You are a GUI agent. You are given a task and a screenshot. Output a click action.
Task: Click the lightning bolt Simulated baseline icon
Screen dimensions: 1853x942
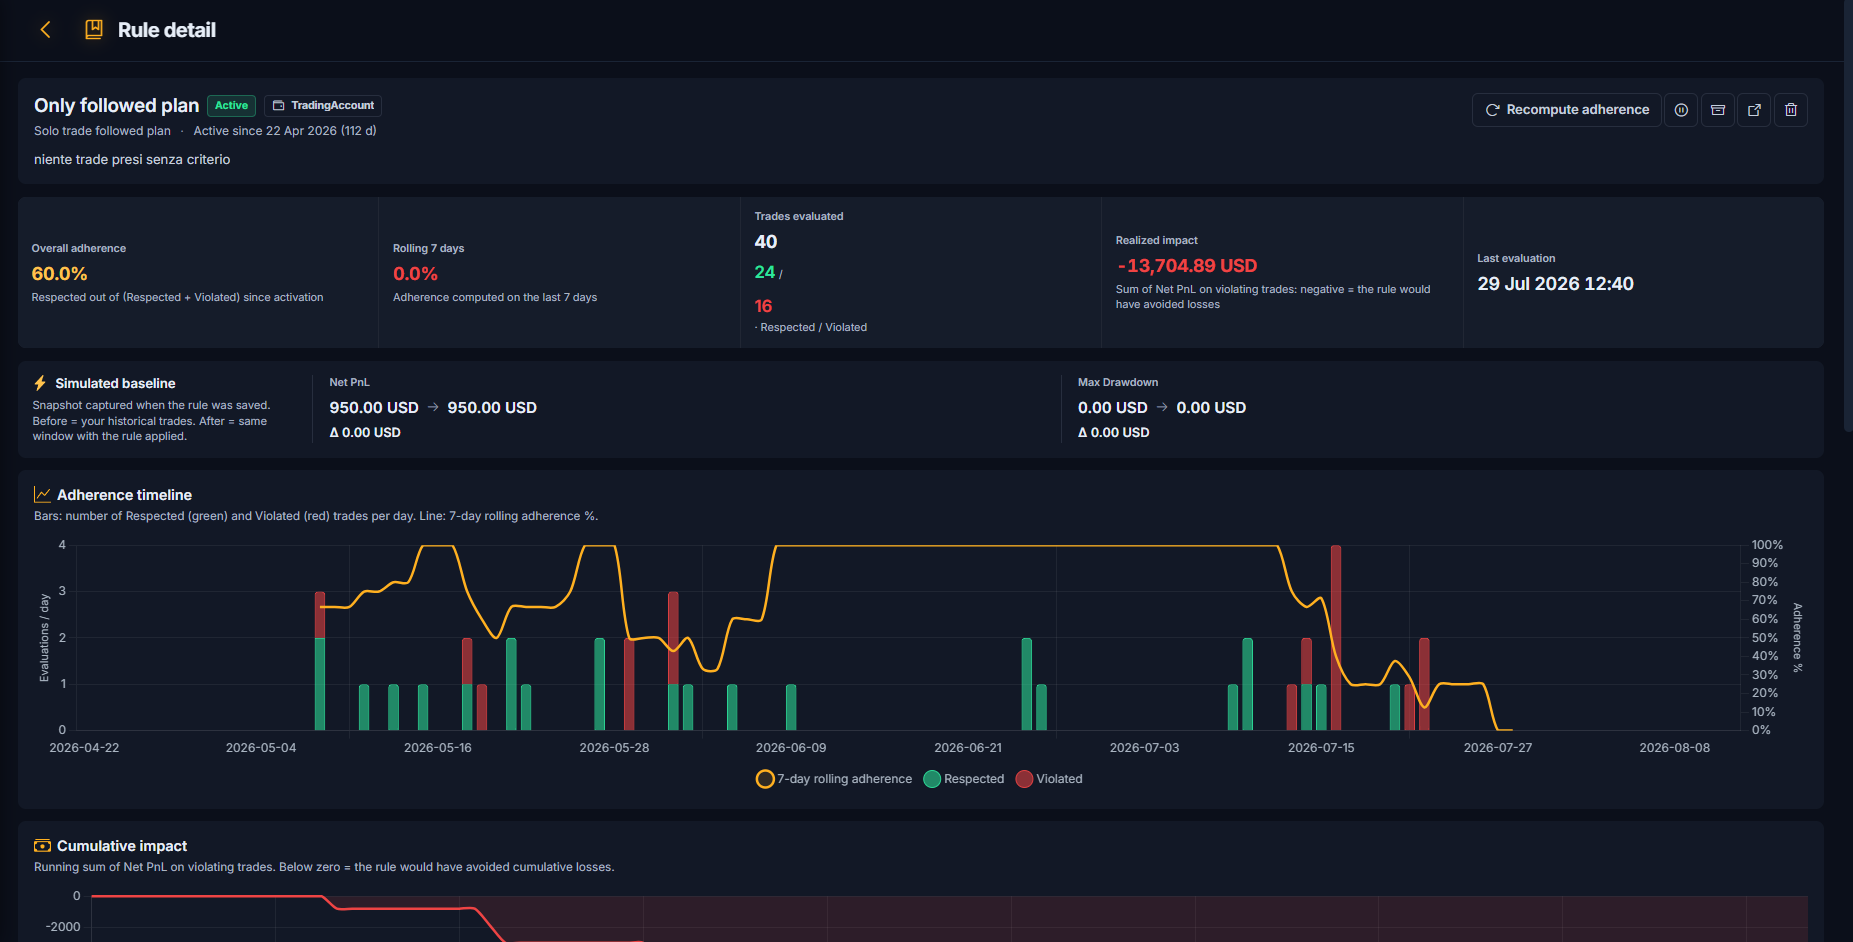coord(40,383)
